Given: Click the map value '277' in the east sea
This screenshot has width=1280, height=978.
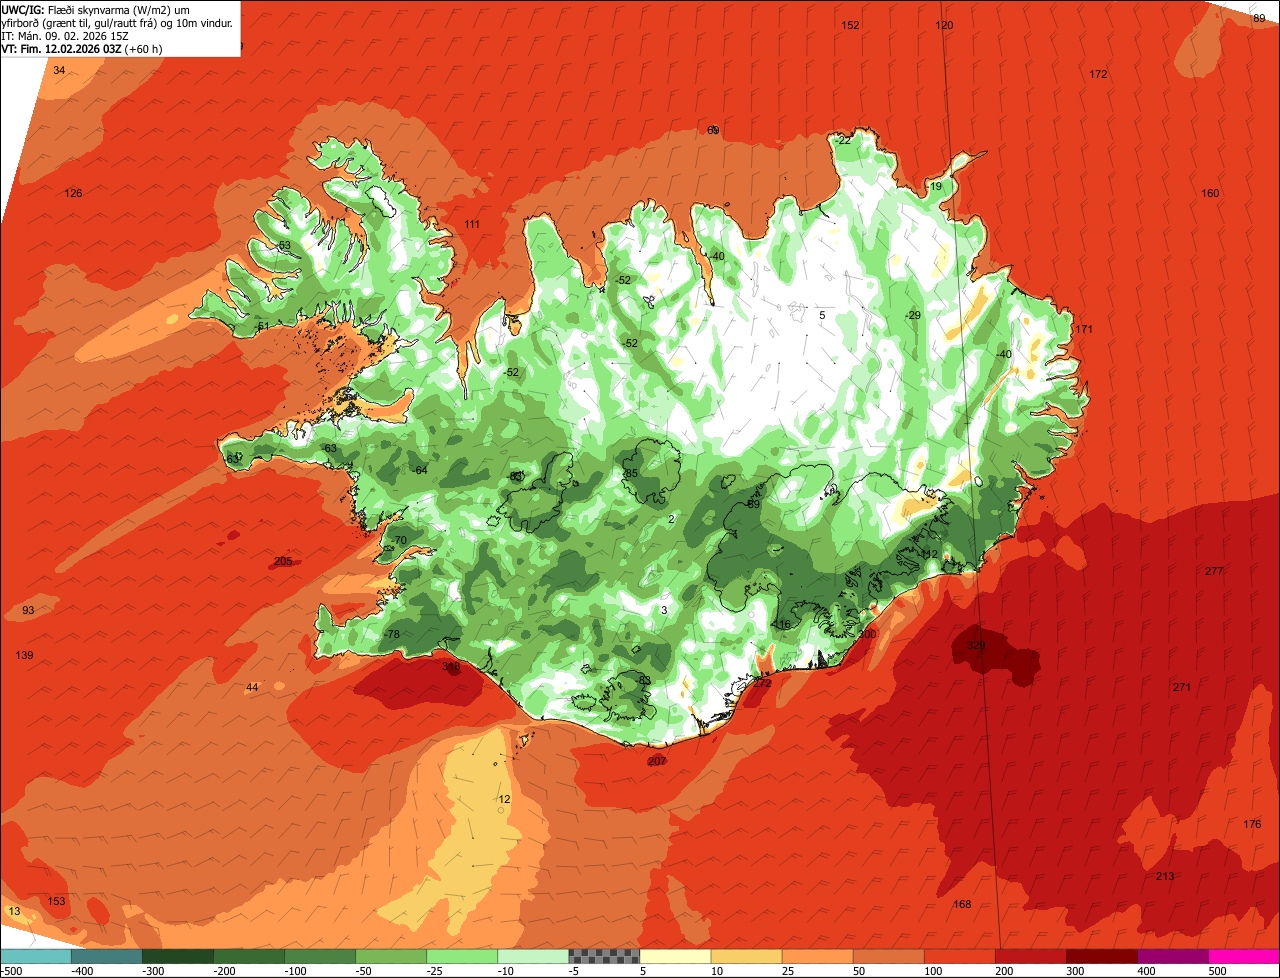Looking at the screenshot, I should 1214,571.
